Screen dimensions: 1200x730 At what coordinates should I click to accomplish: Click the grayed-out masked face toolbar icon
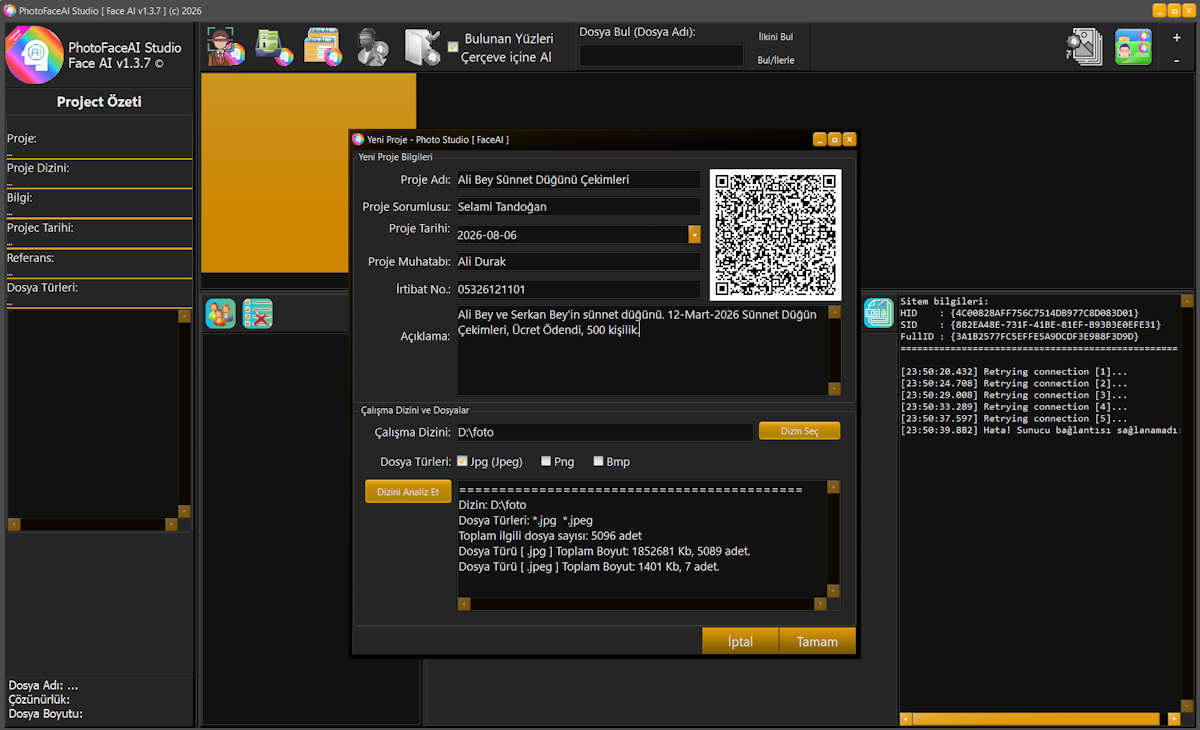point(373,47)
